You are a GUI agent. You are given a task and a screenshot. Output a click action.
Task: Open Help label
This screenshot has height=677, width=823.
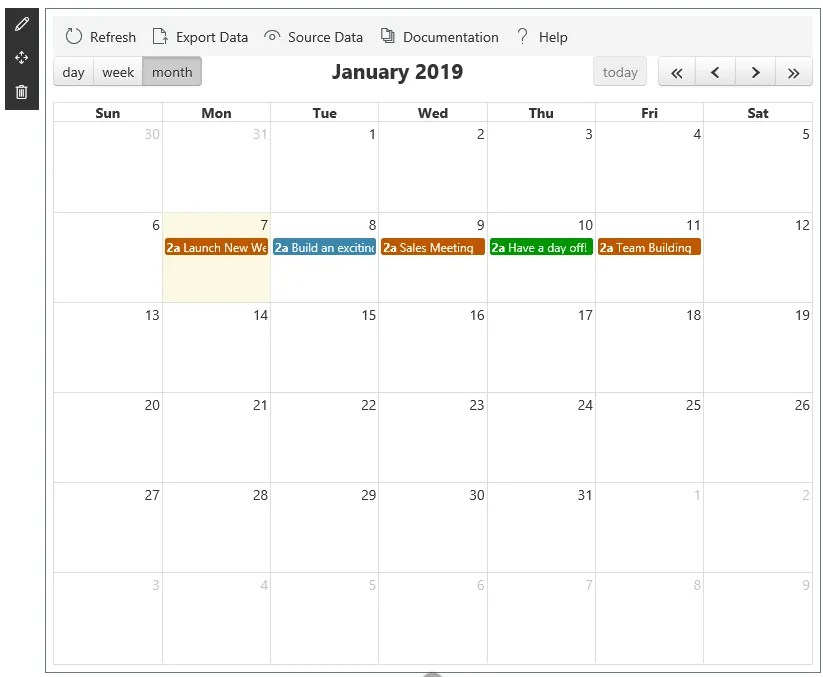pyautogui.click(x=553, y=37)
